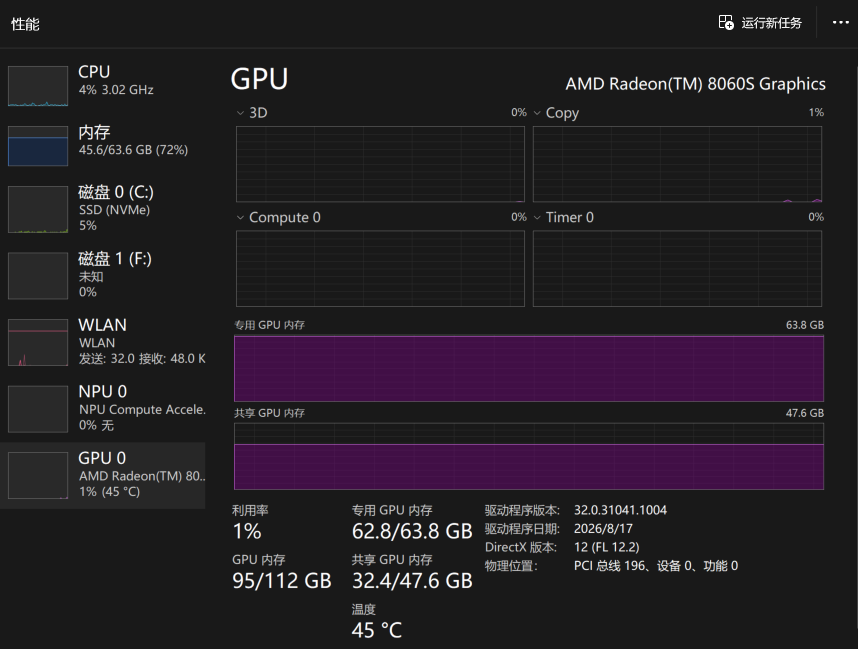This screenshot has height=649, width=858.
Task: Click the 性能 page title
Action: [25, 24]
